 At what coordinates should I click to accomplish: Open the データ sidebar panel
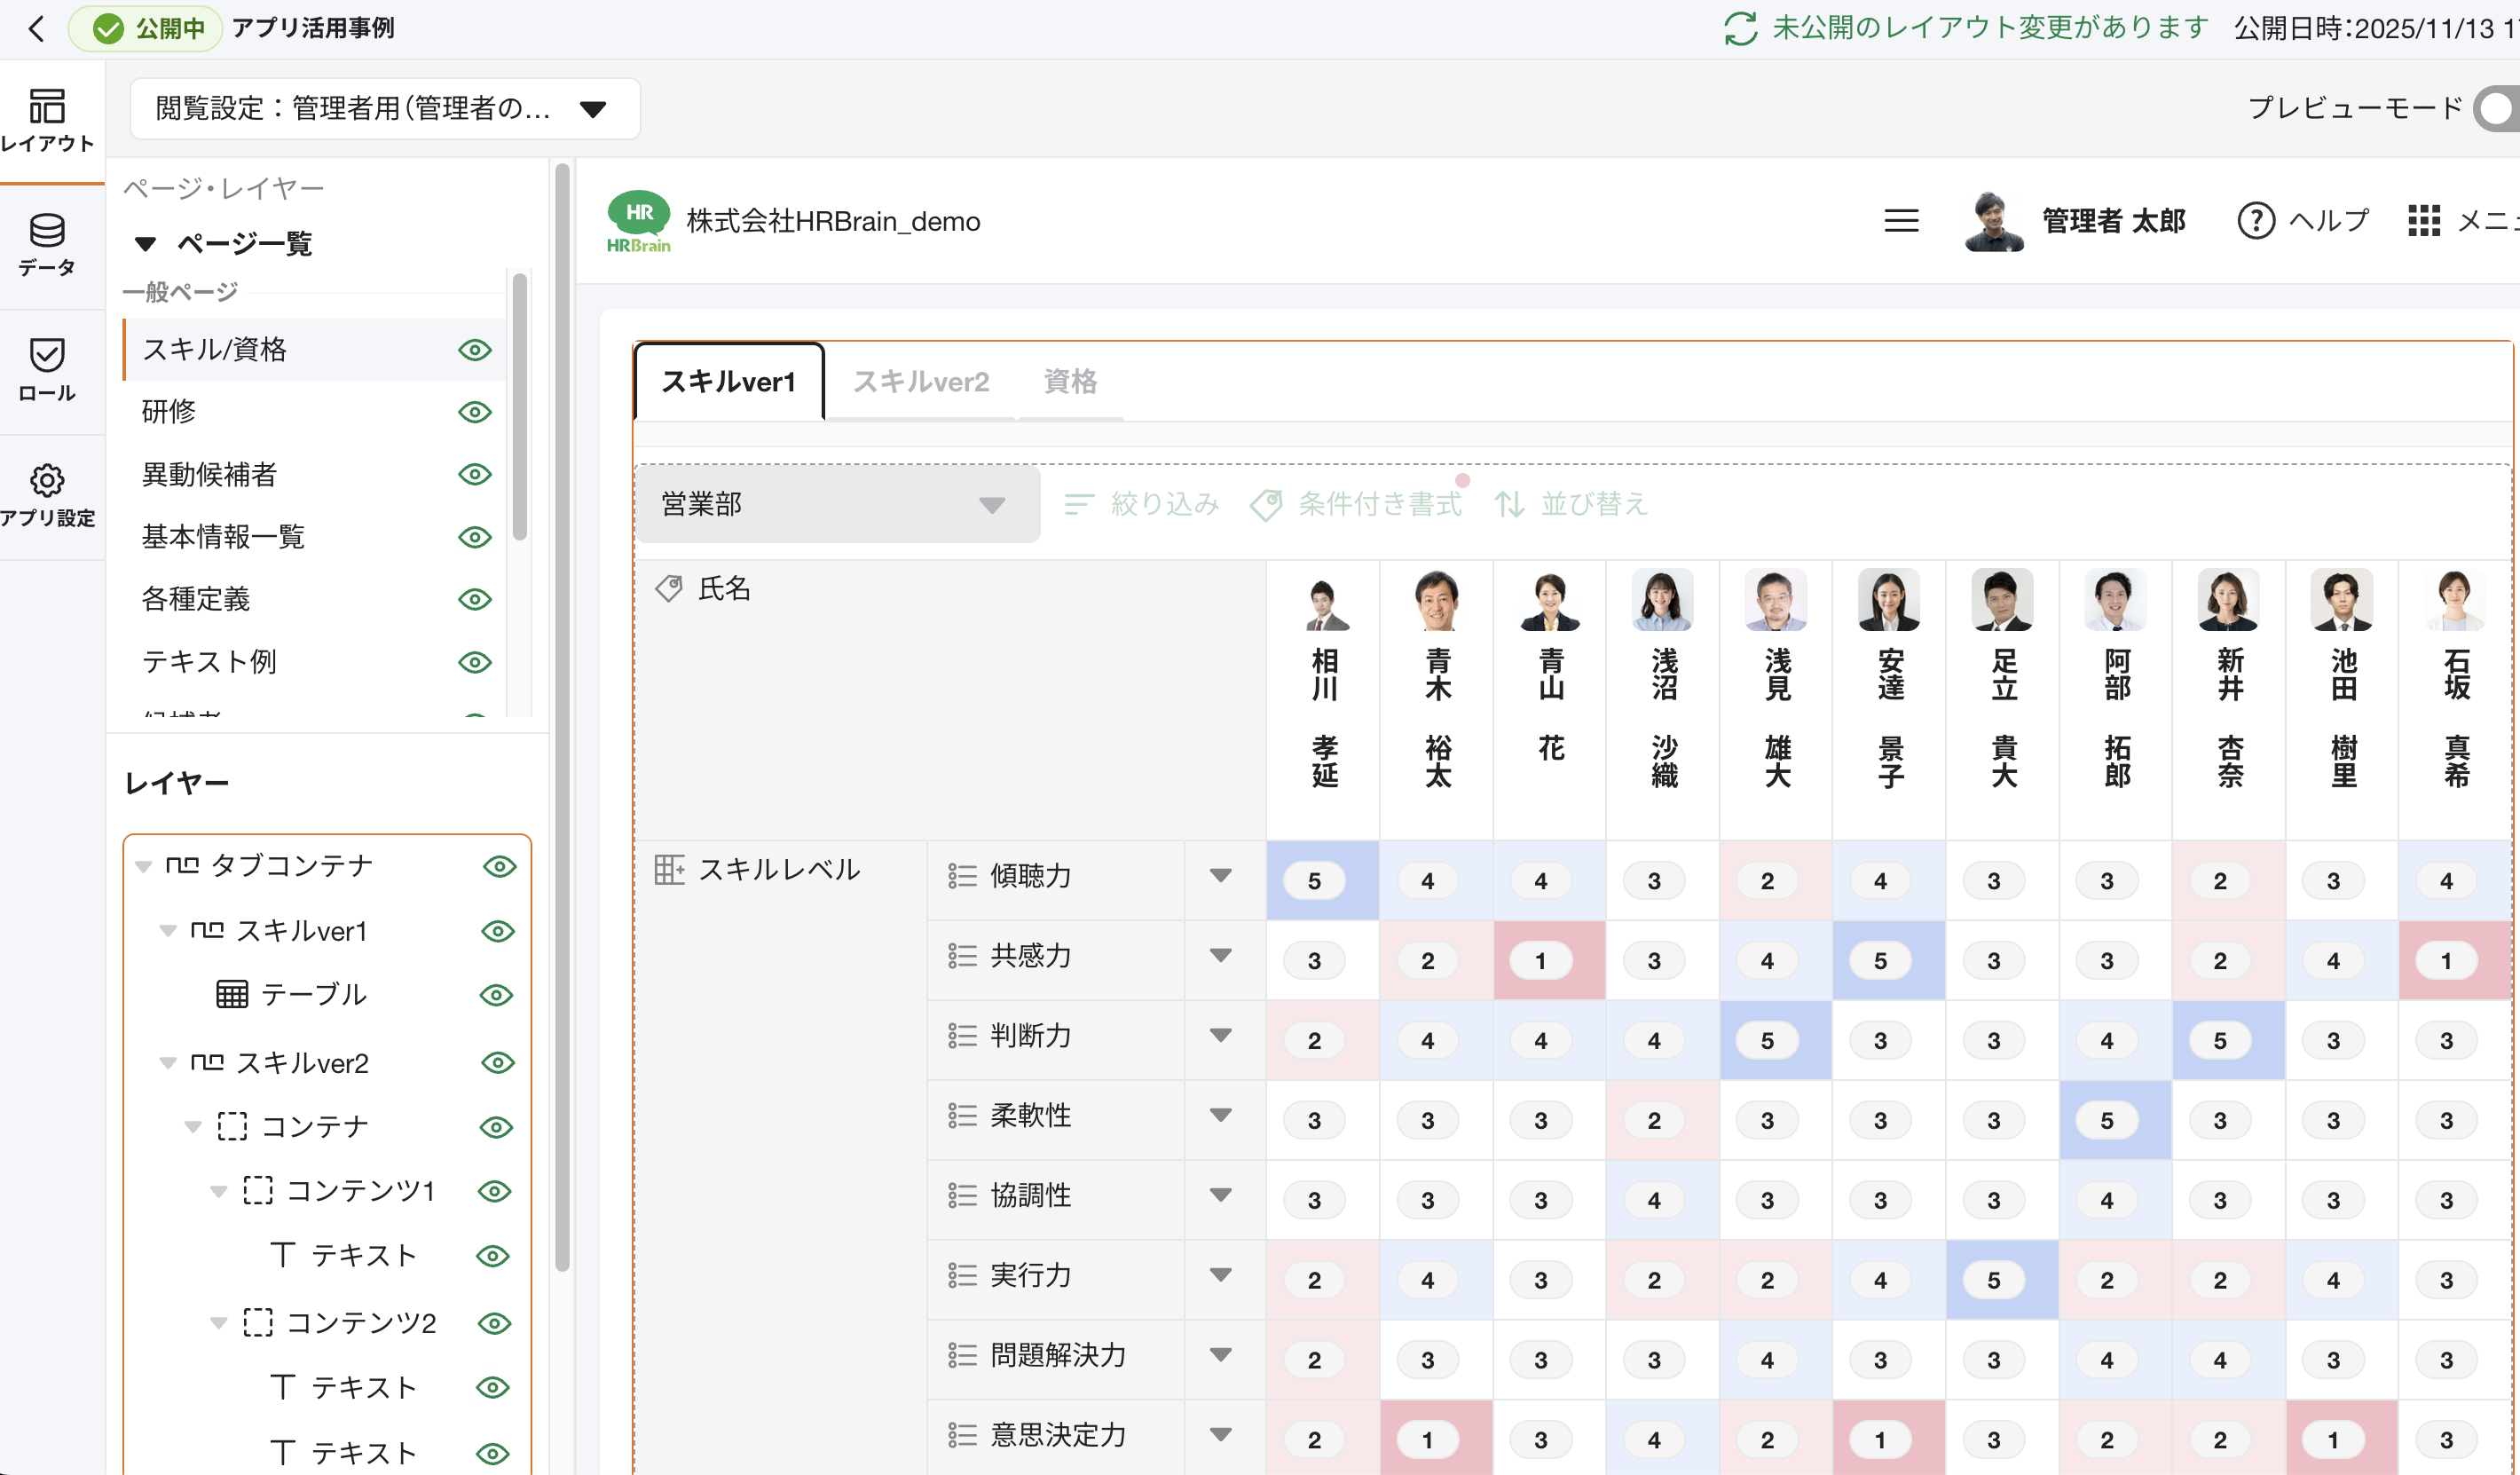coord(49,244)
